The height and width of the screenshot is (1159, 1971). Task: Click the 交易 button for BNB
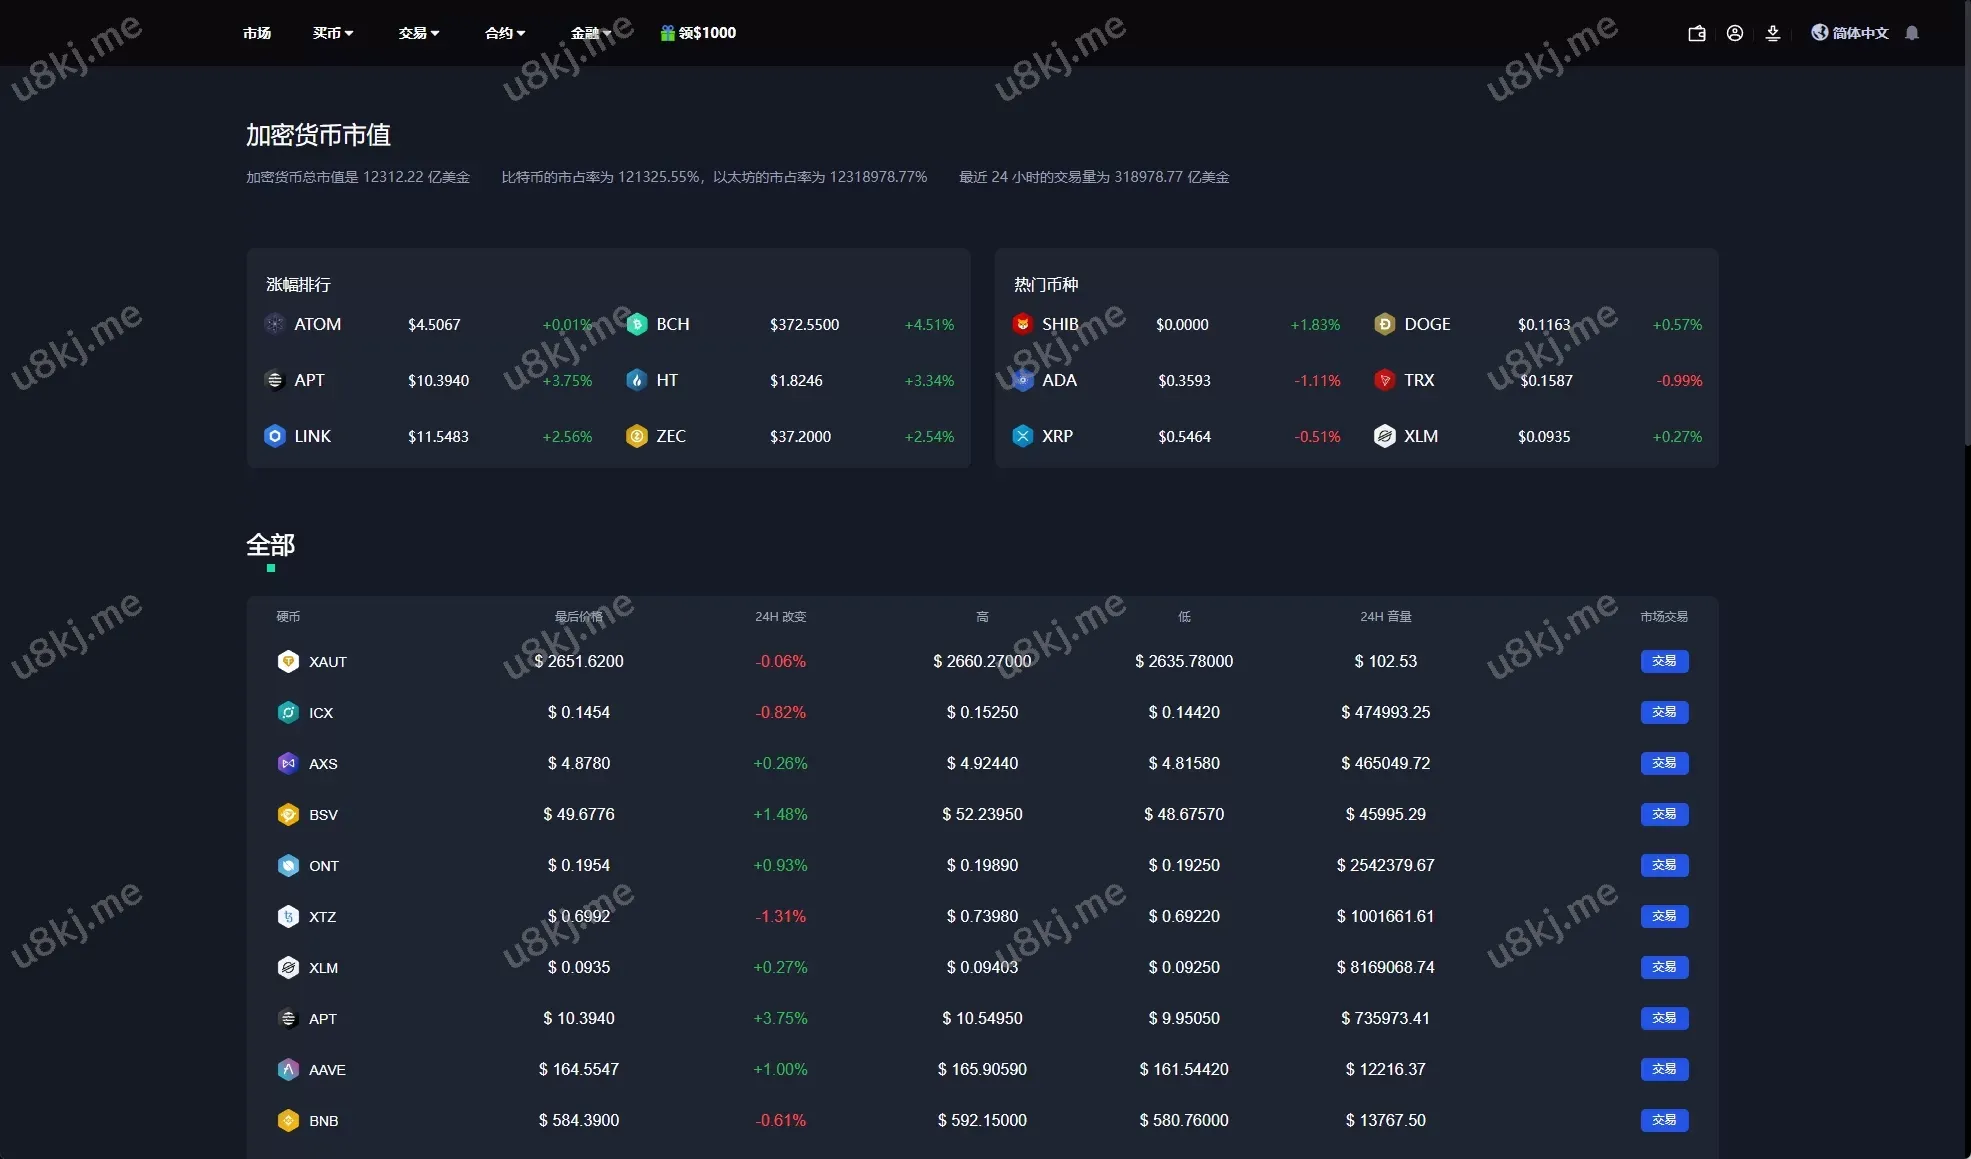click(1663, 1120)
